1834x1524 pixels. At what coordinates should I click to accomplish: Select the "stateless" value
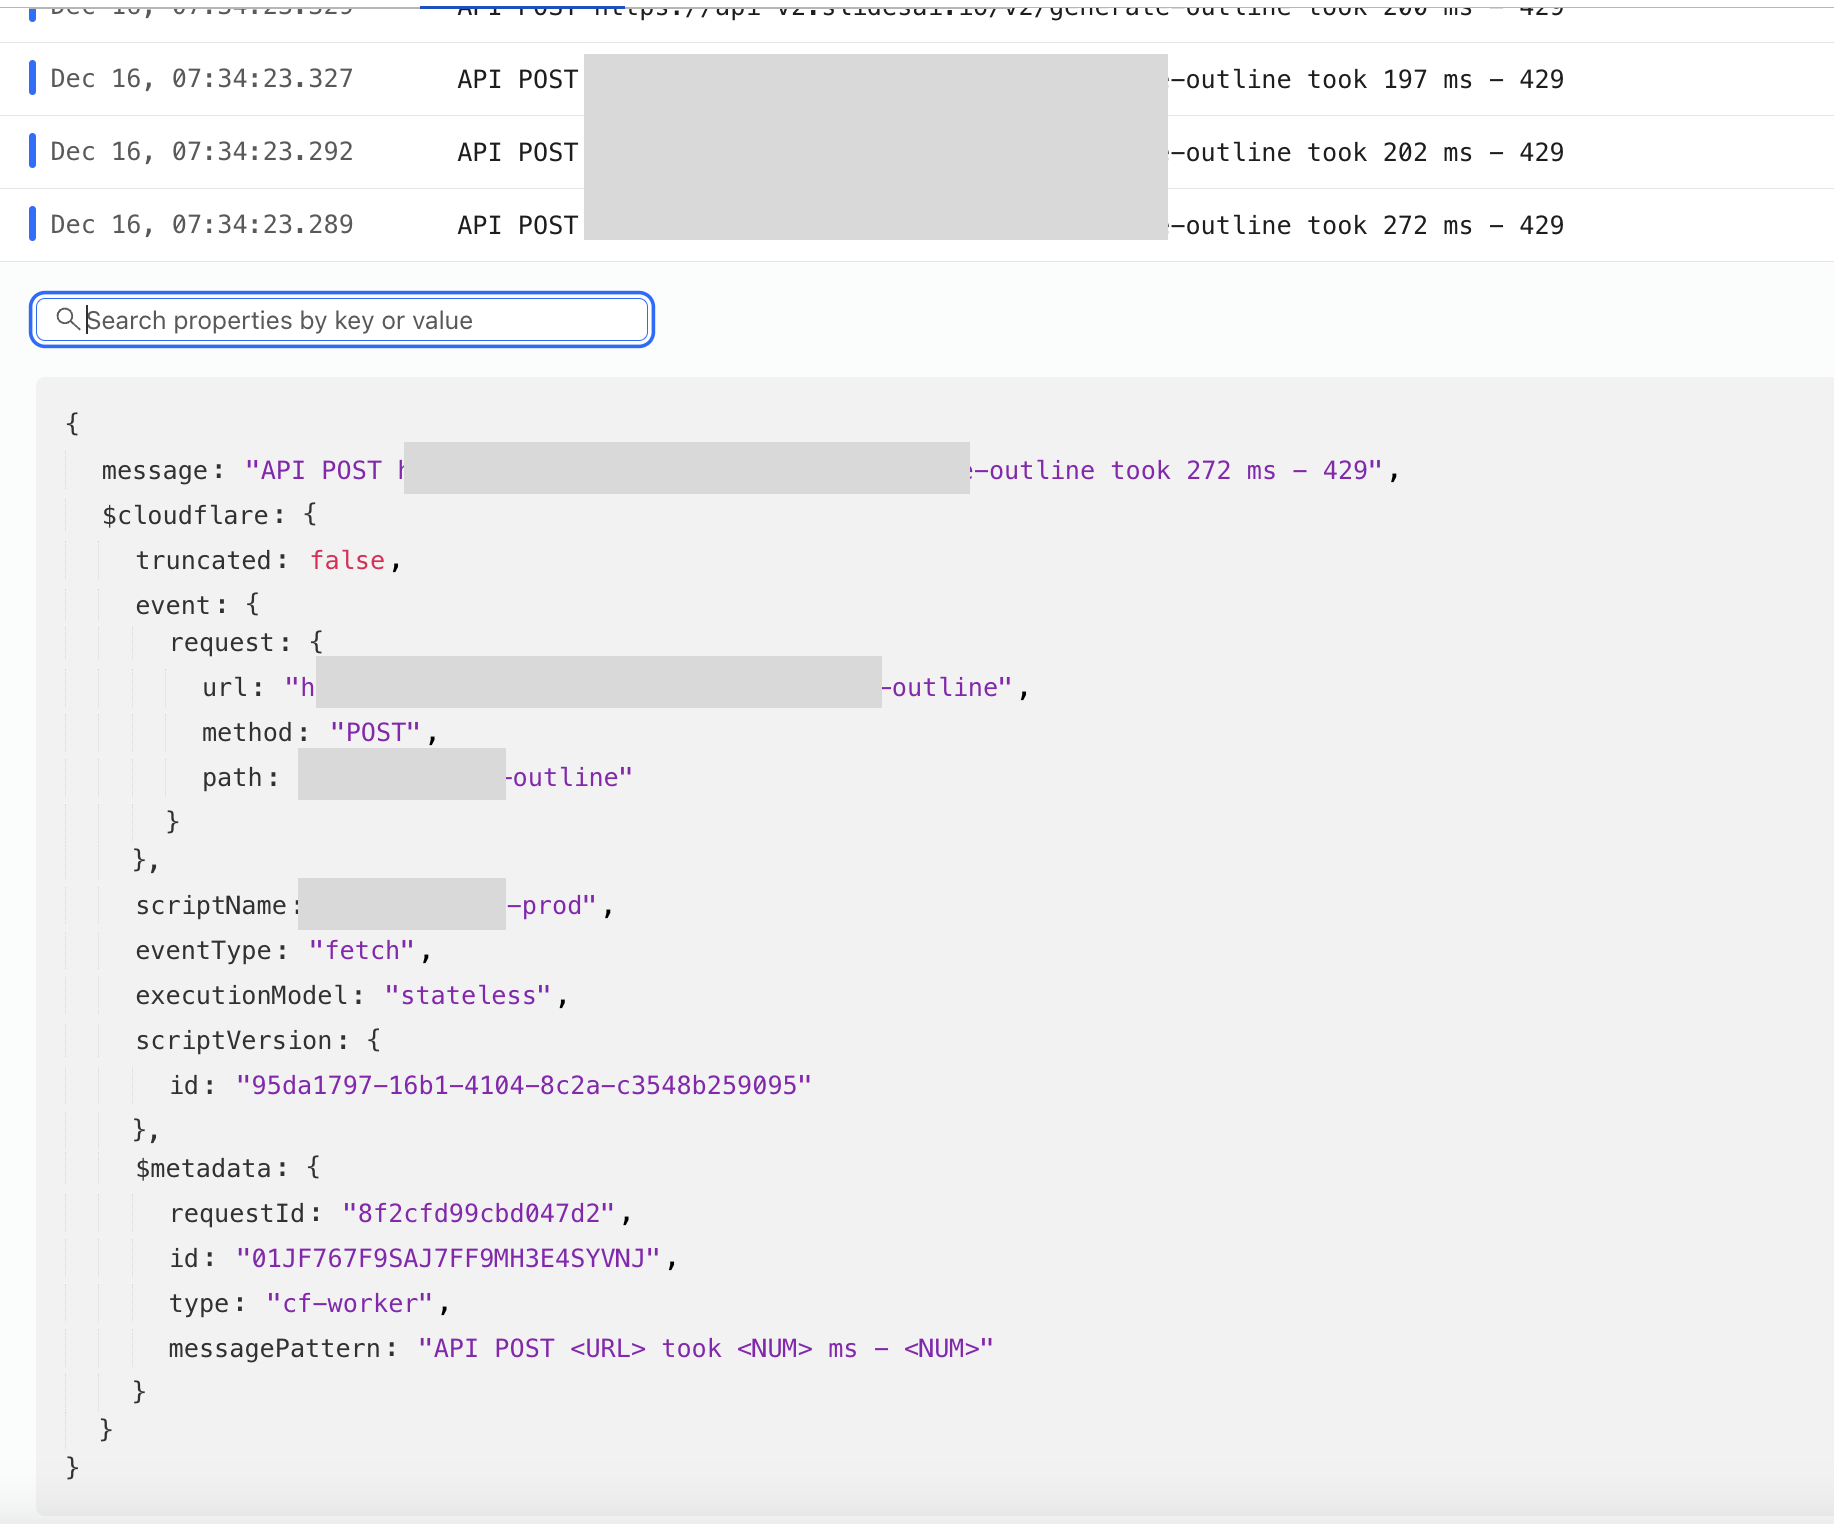point(468,995)
